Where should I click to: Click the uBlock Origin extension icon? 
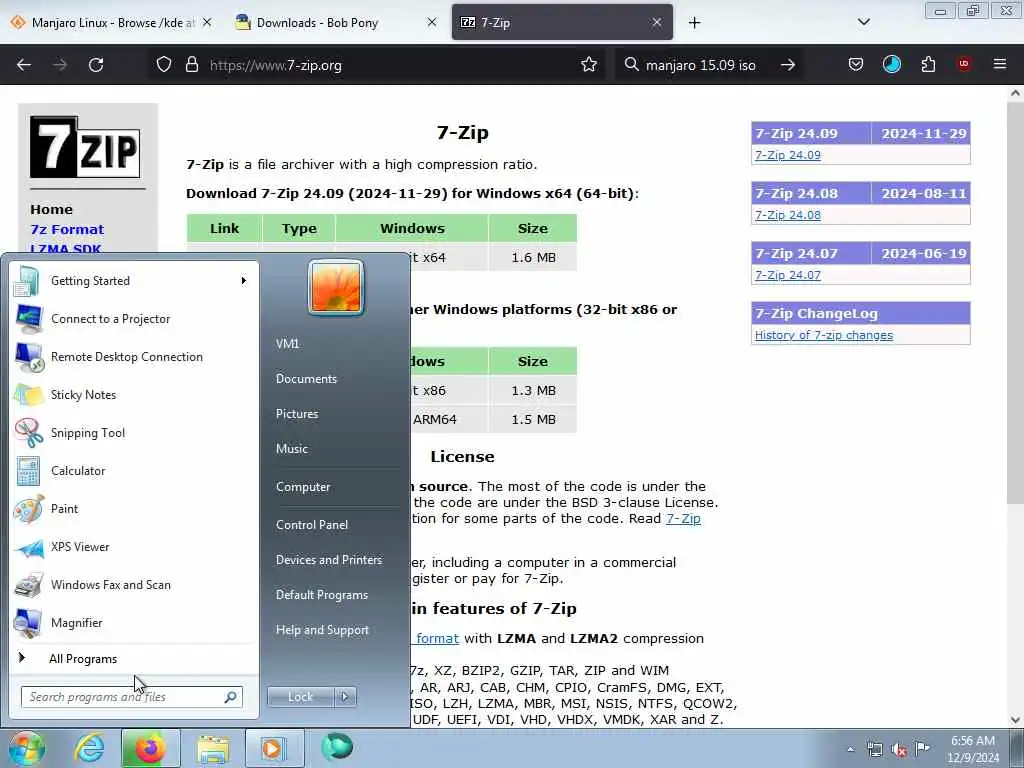pos(964,64)
